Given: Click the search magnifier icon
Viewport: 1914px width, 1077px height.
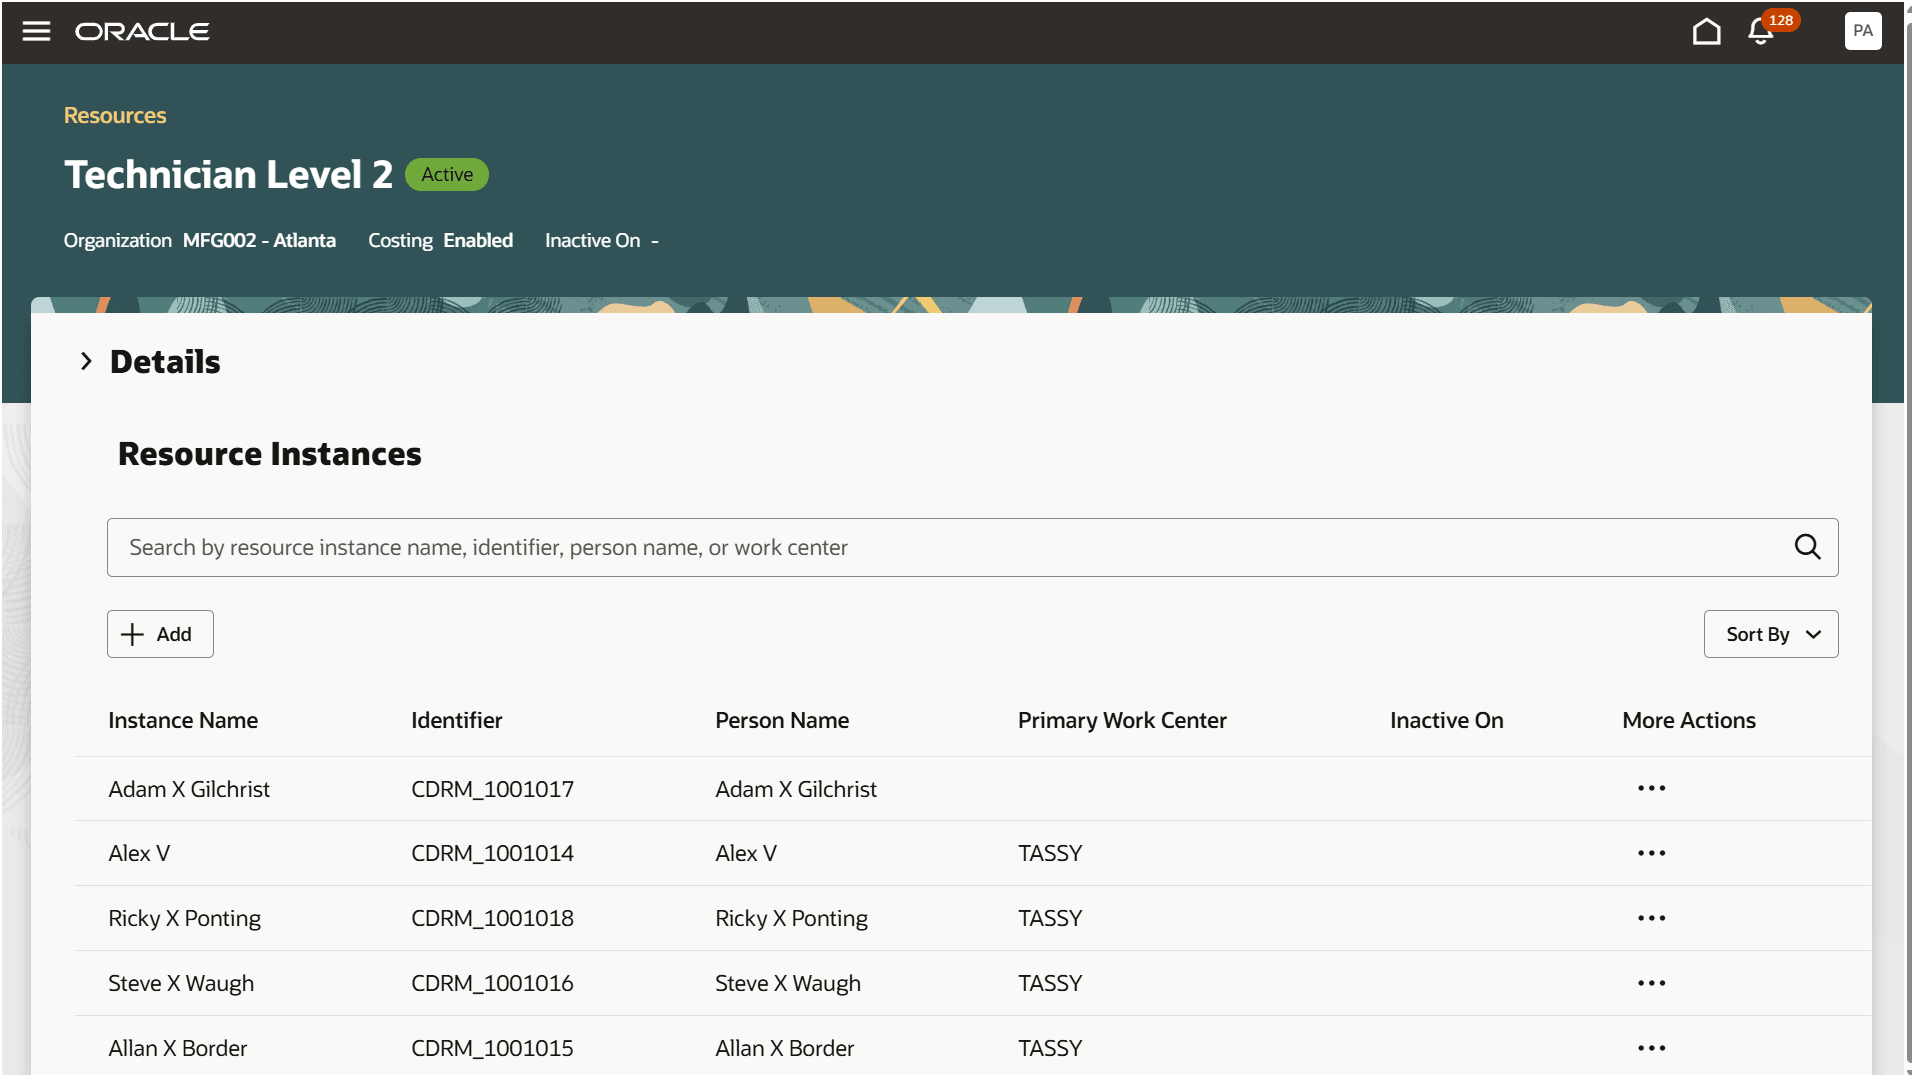Looking at the screenshot, I should pyautogui.click(x=1807, y=547).
